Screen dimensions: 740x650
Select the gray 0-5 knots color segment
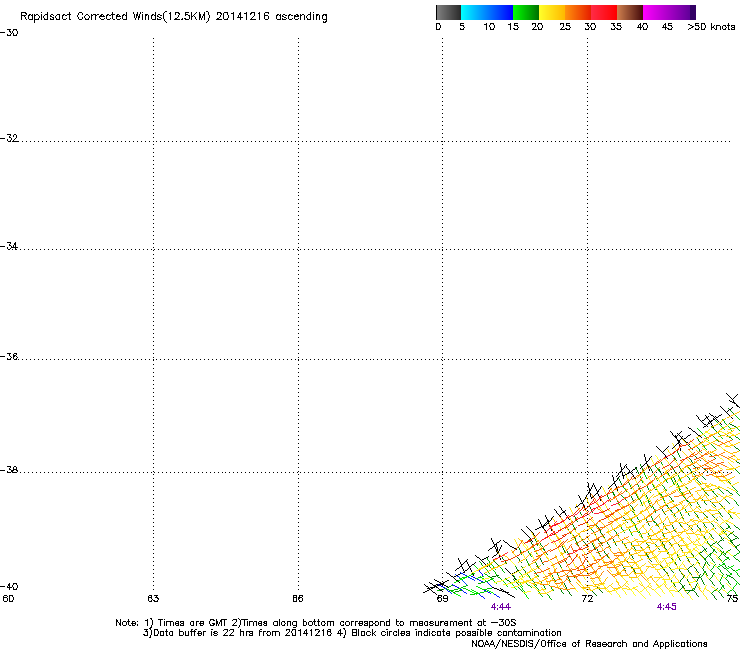click(x=448, y=12)
